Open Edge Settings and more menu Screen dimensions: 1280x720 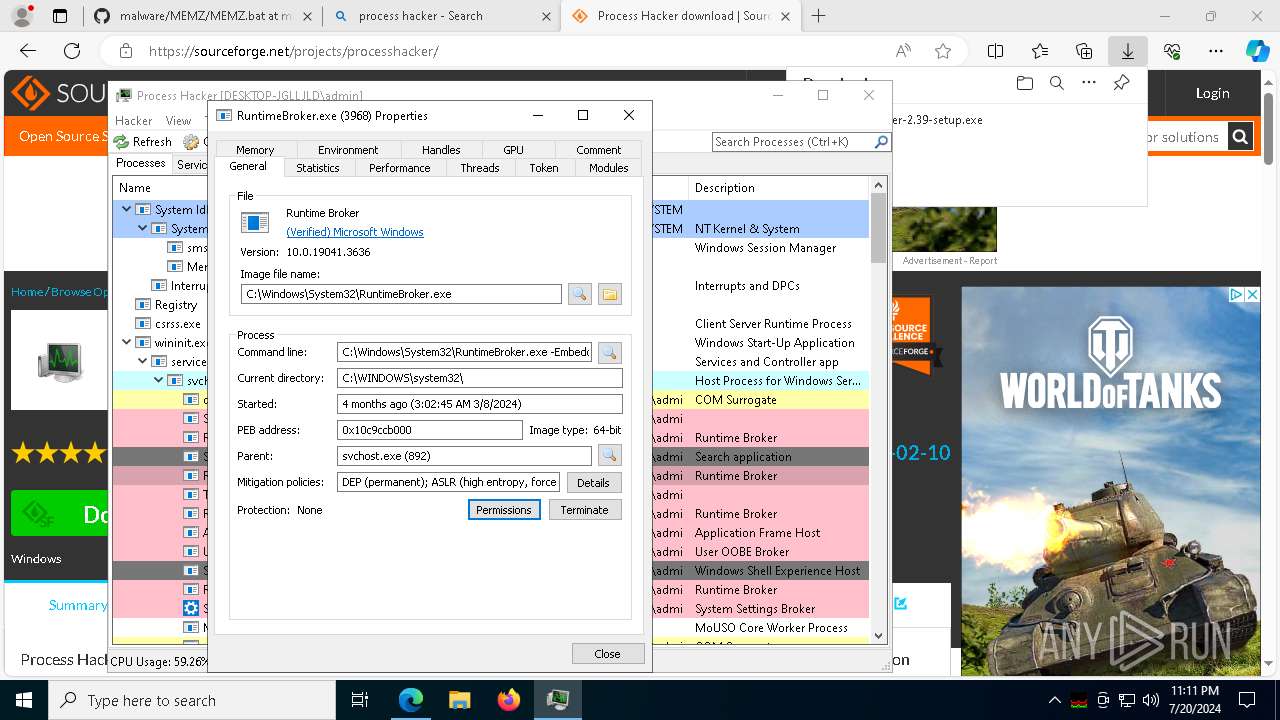pos(1216,51)
